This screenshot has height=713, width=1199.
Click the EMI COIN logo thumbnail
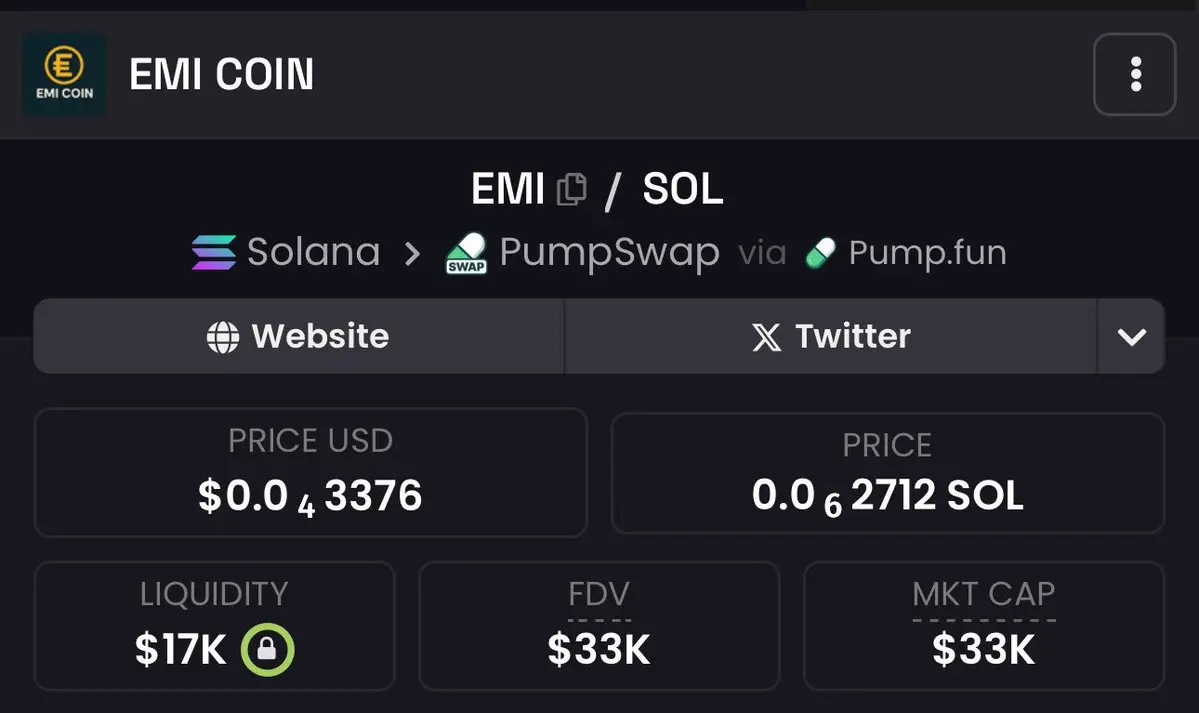pyautogui.click(x=64, y=74)
